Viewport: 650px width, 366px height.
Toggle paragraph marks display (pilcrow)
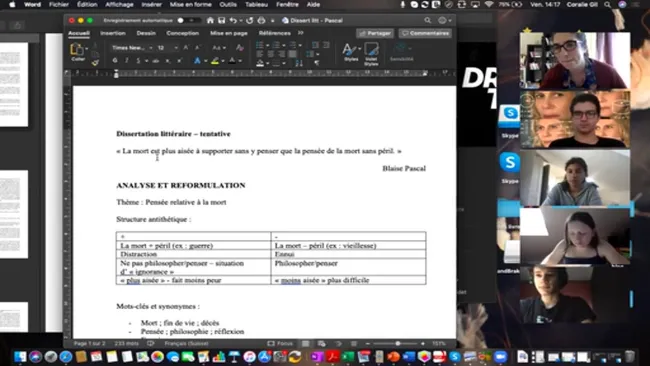coord(316,63)
